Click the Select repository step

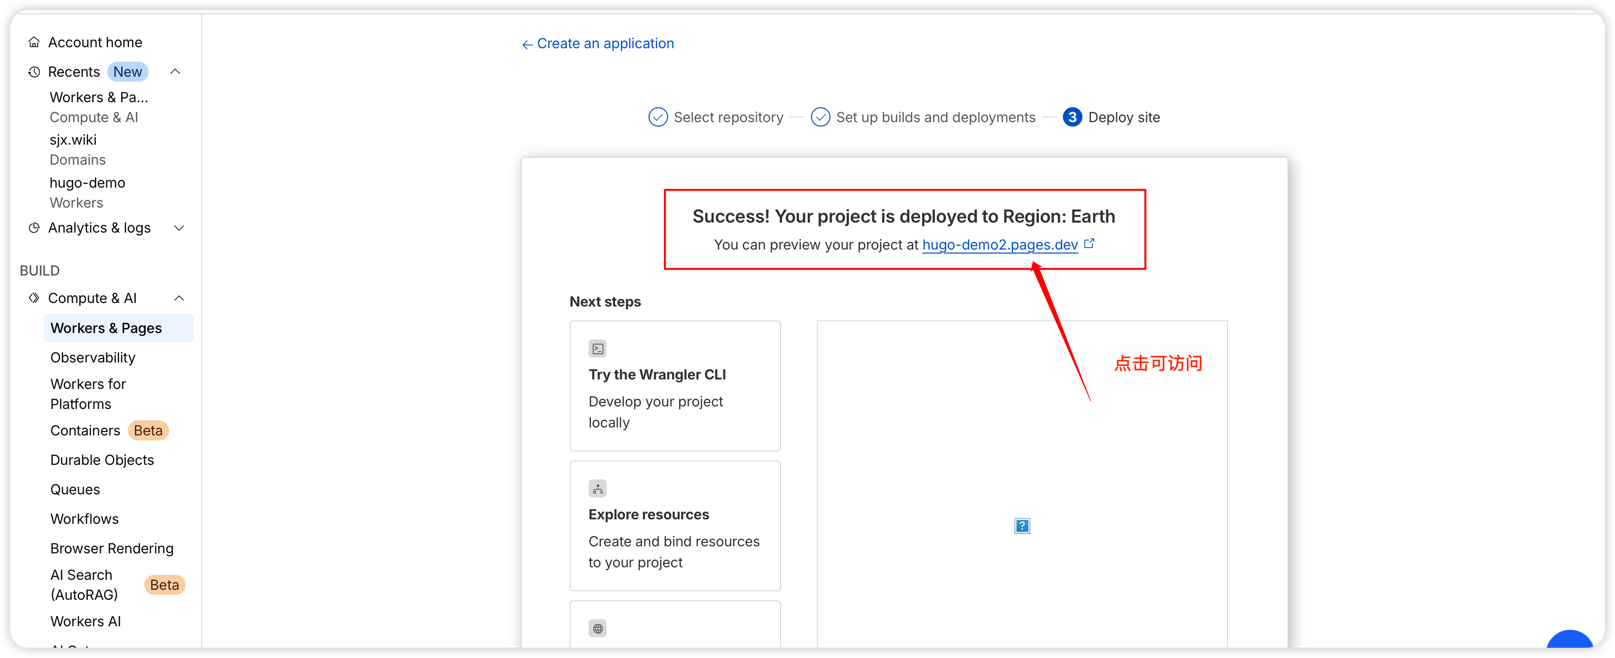716,117
